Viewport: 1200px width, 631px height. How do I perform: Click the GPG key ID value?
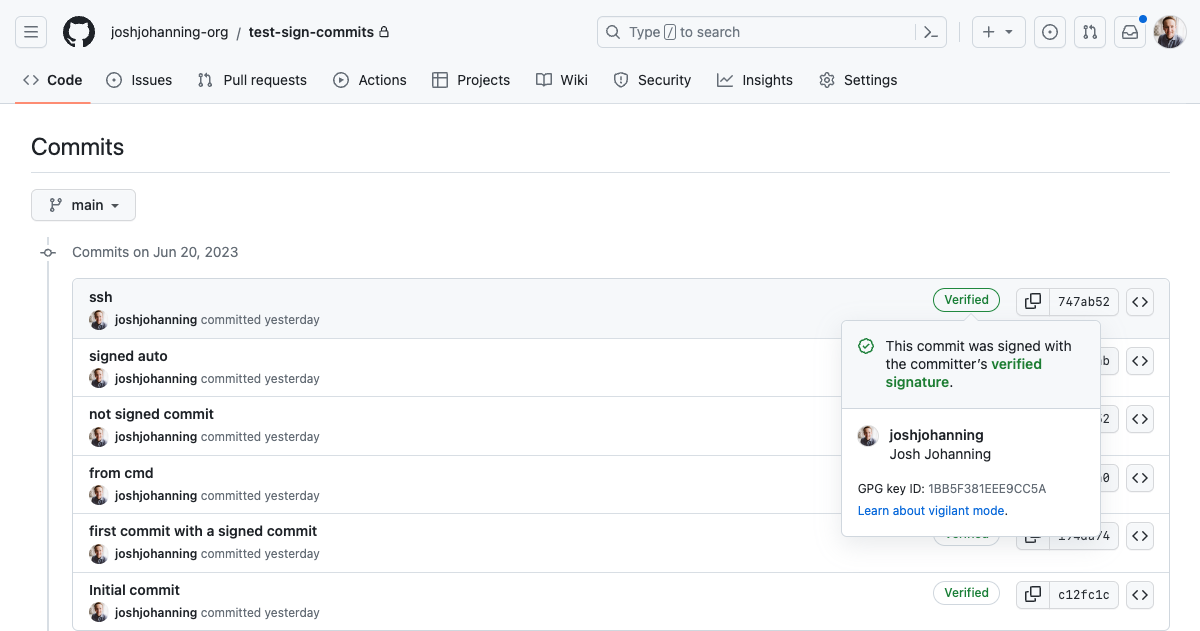[985, 488]
